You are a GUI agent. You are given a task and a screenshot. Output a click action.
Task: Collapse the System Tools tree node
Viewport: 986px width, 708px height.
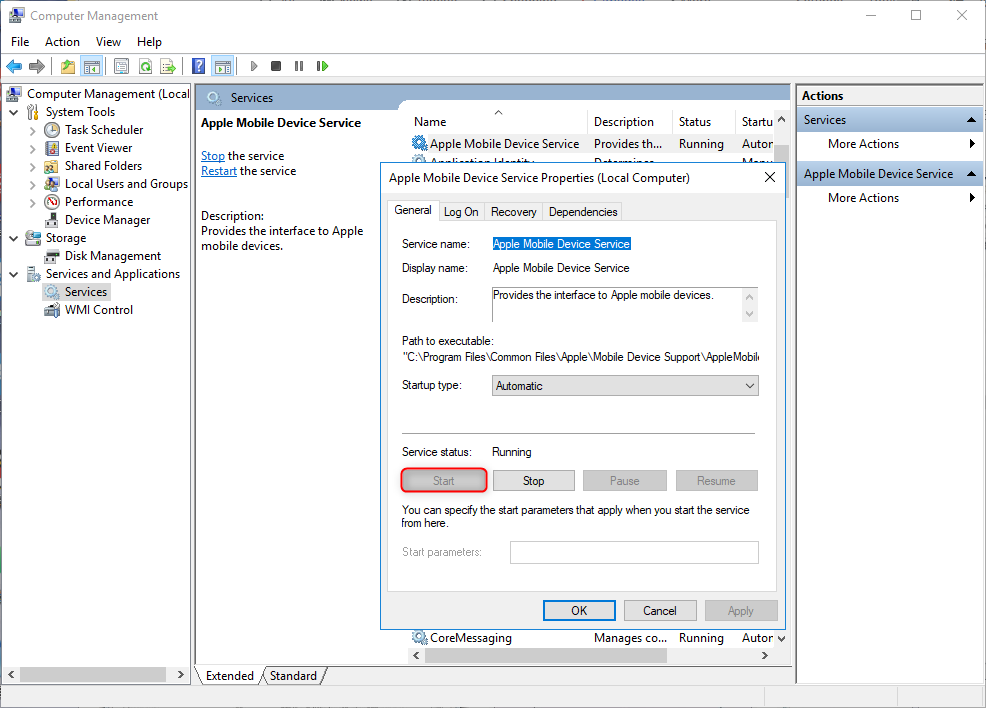[x=14, y=112]
